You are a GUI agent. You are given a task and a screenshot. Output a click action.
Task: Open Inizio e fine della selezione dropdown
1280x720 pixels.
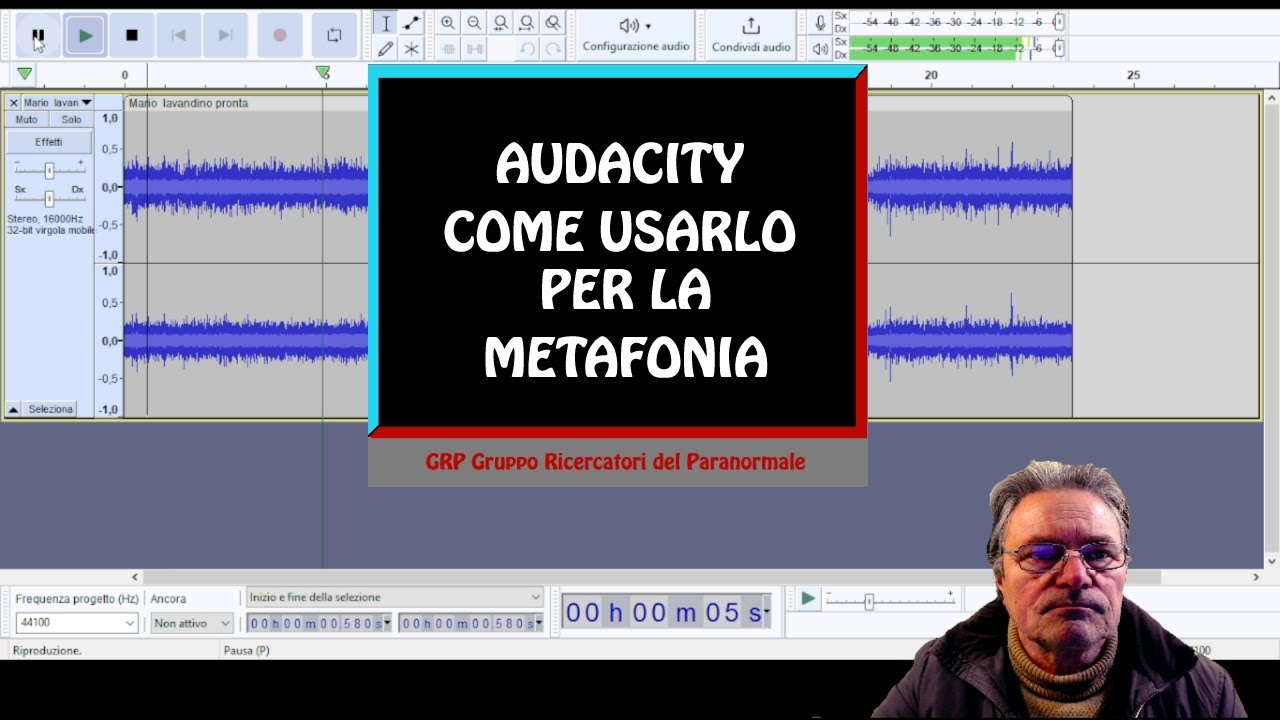click(x=394, y=597)
